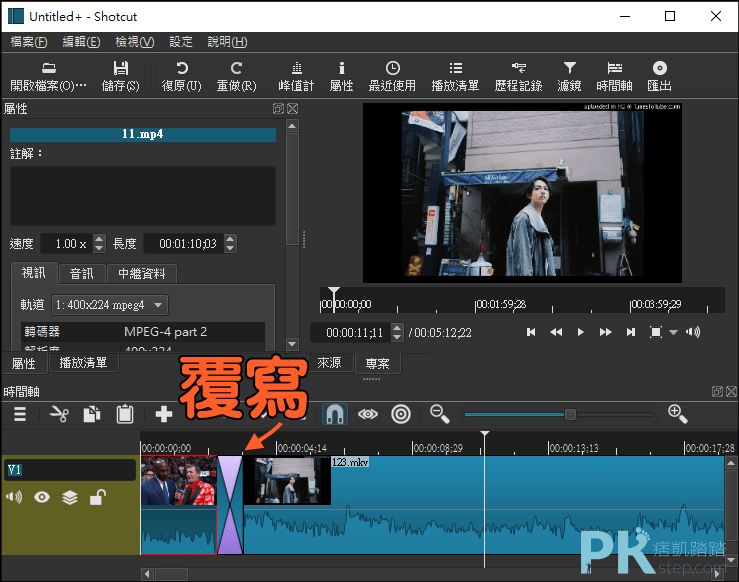Open the 檢視(V) menu
The height and width of the screenshot is (582, 739).
[x=135, y=42]
